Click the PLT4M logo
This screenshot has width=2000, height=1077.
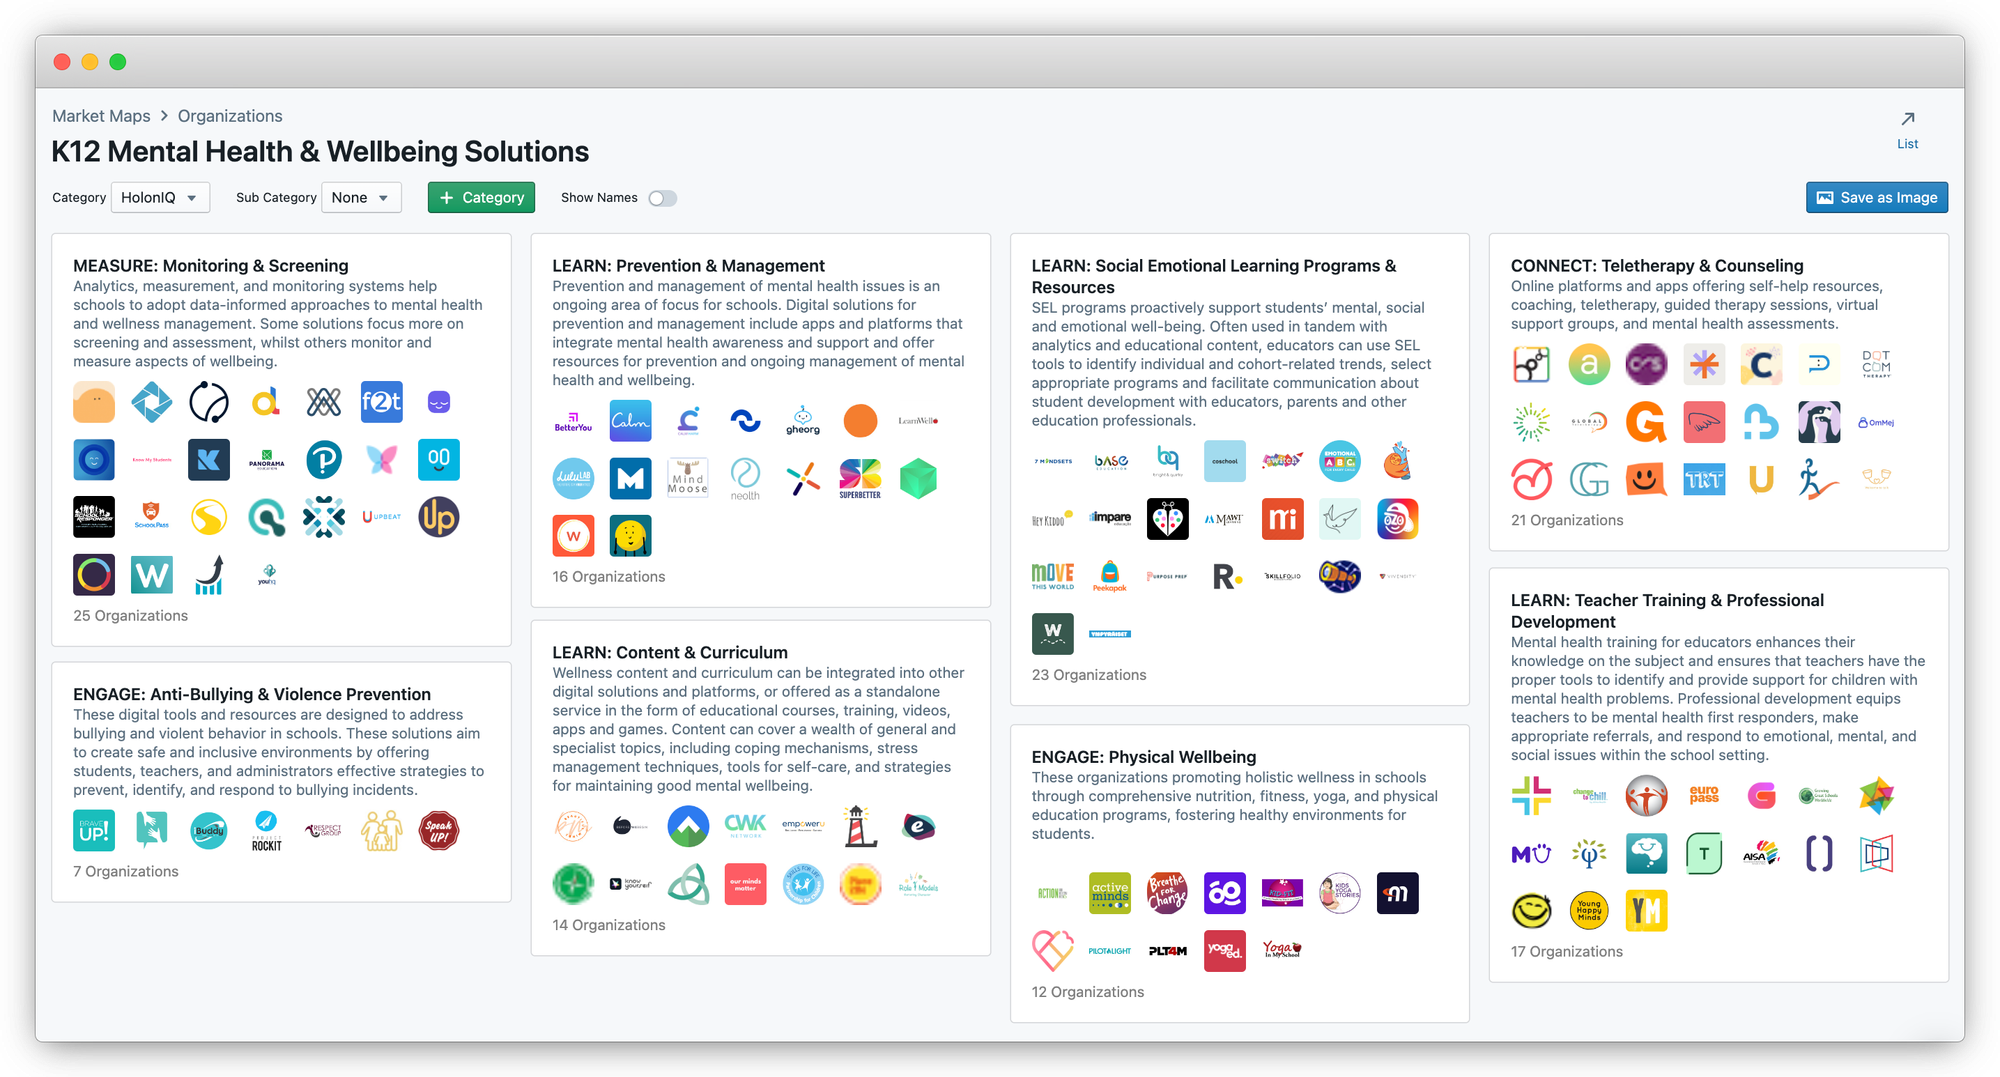click(x=1167, y=951)
